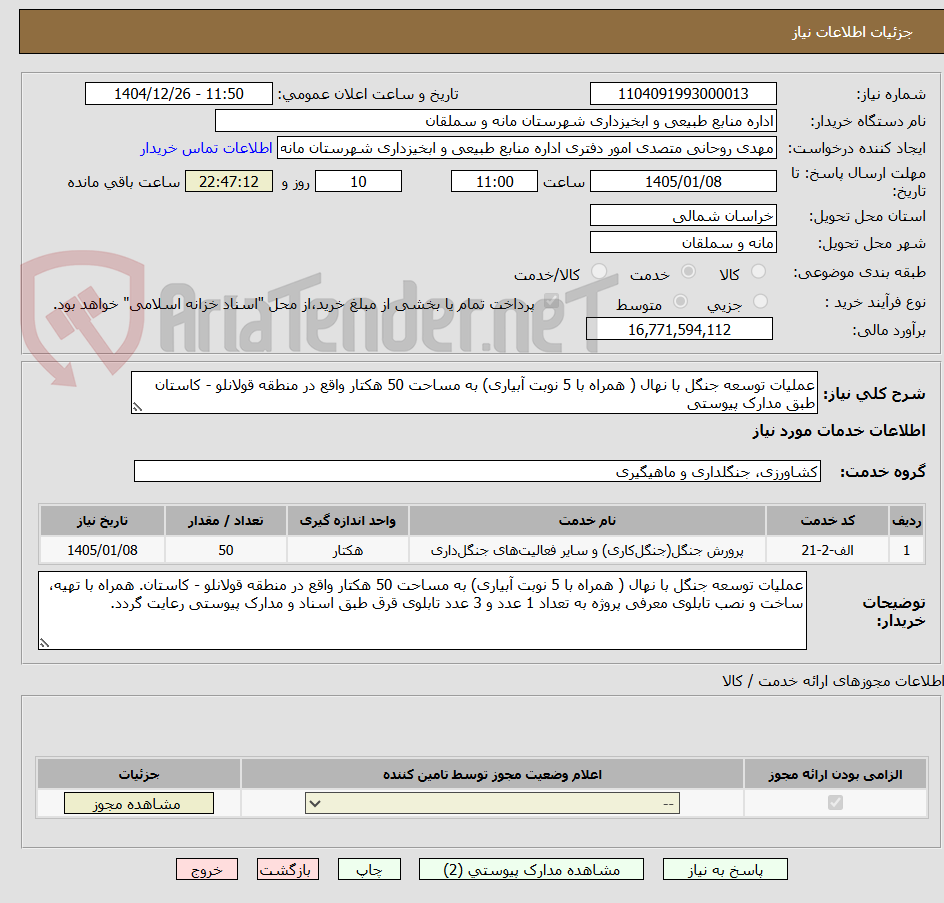Viewport: 944px width, 903px height.
Task: Click the کد خدمت column header
Action: tap(827, 521)
